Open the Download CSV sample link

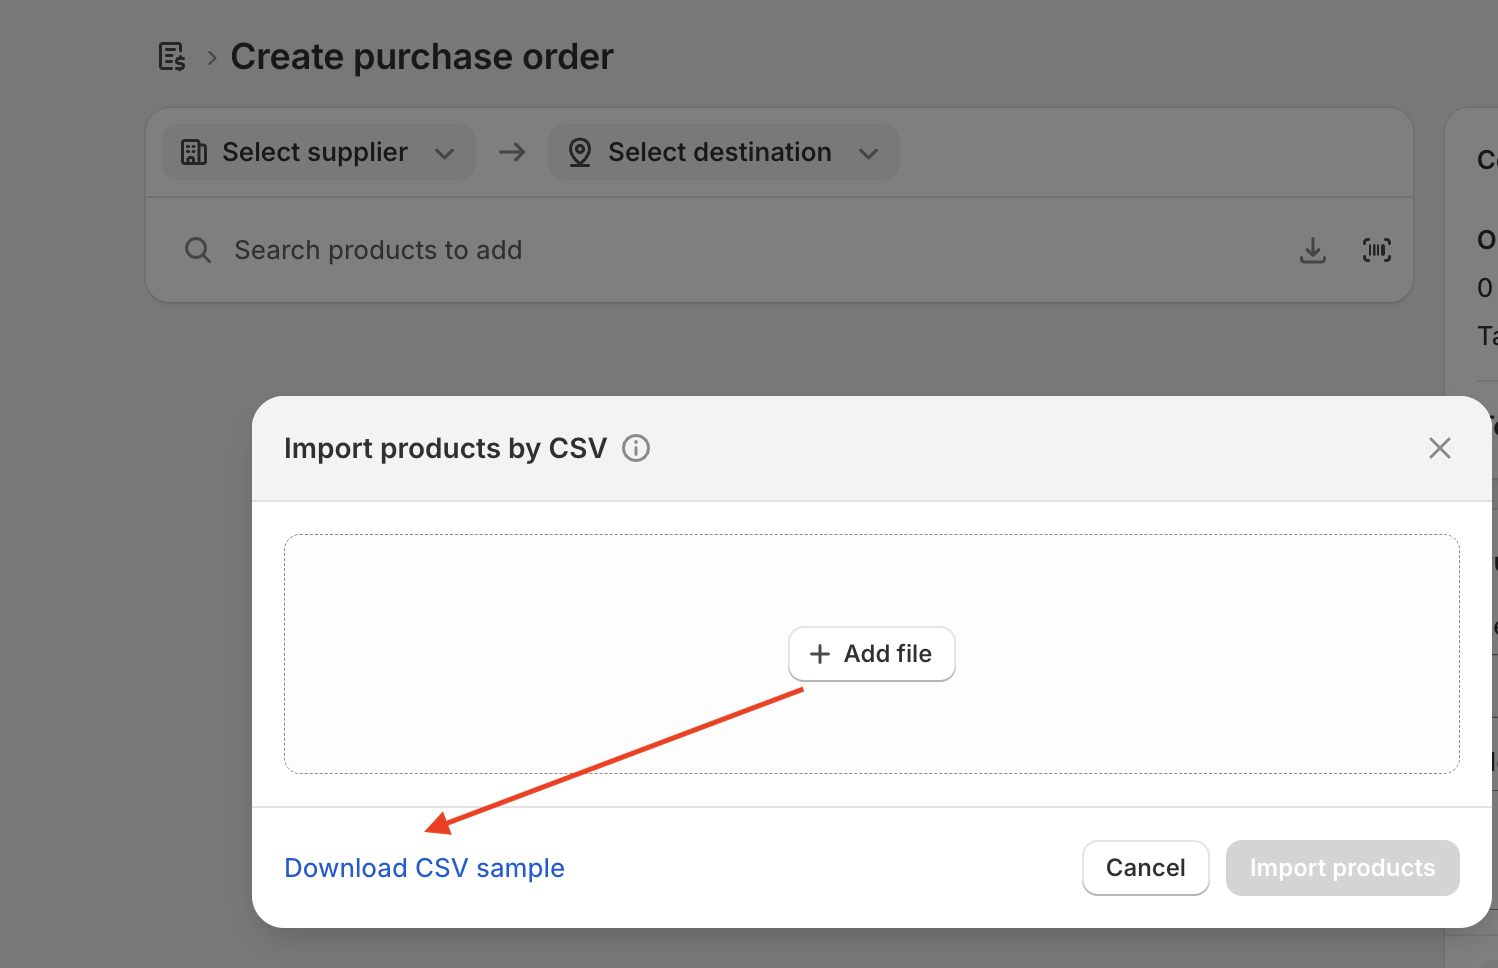click(425, 868)
